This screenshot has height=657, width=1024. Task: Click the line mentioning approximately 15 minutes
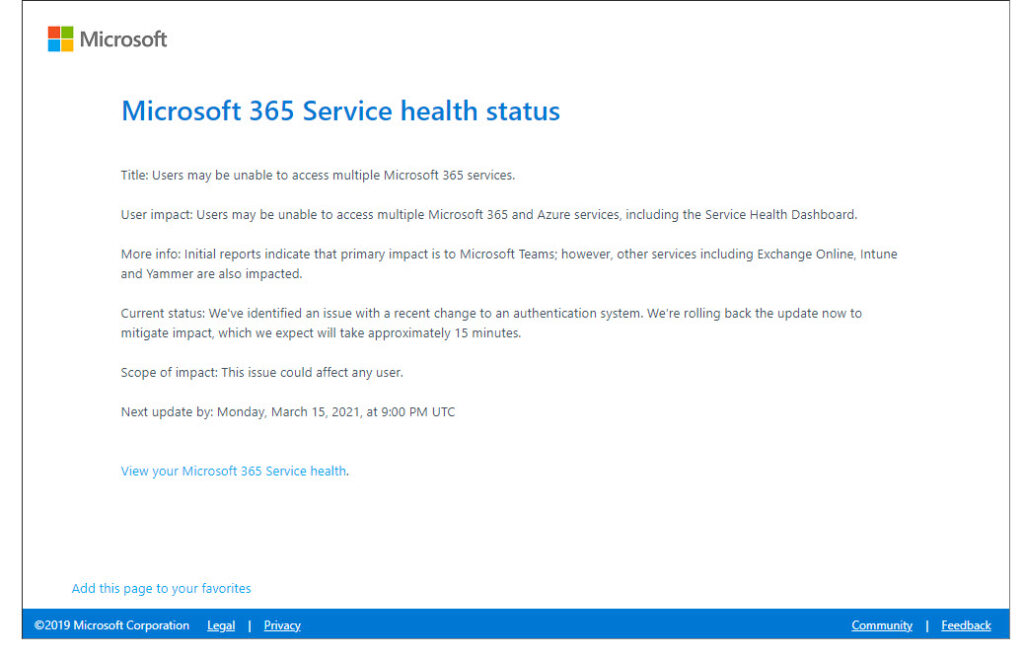pos(321,333)
